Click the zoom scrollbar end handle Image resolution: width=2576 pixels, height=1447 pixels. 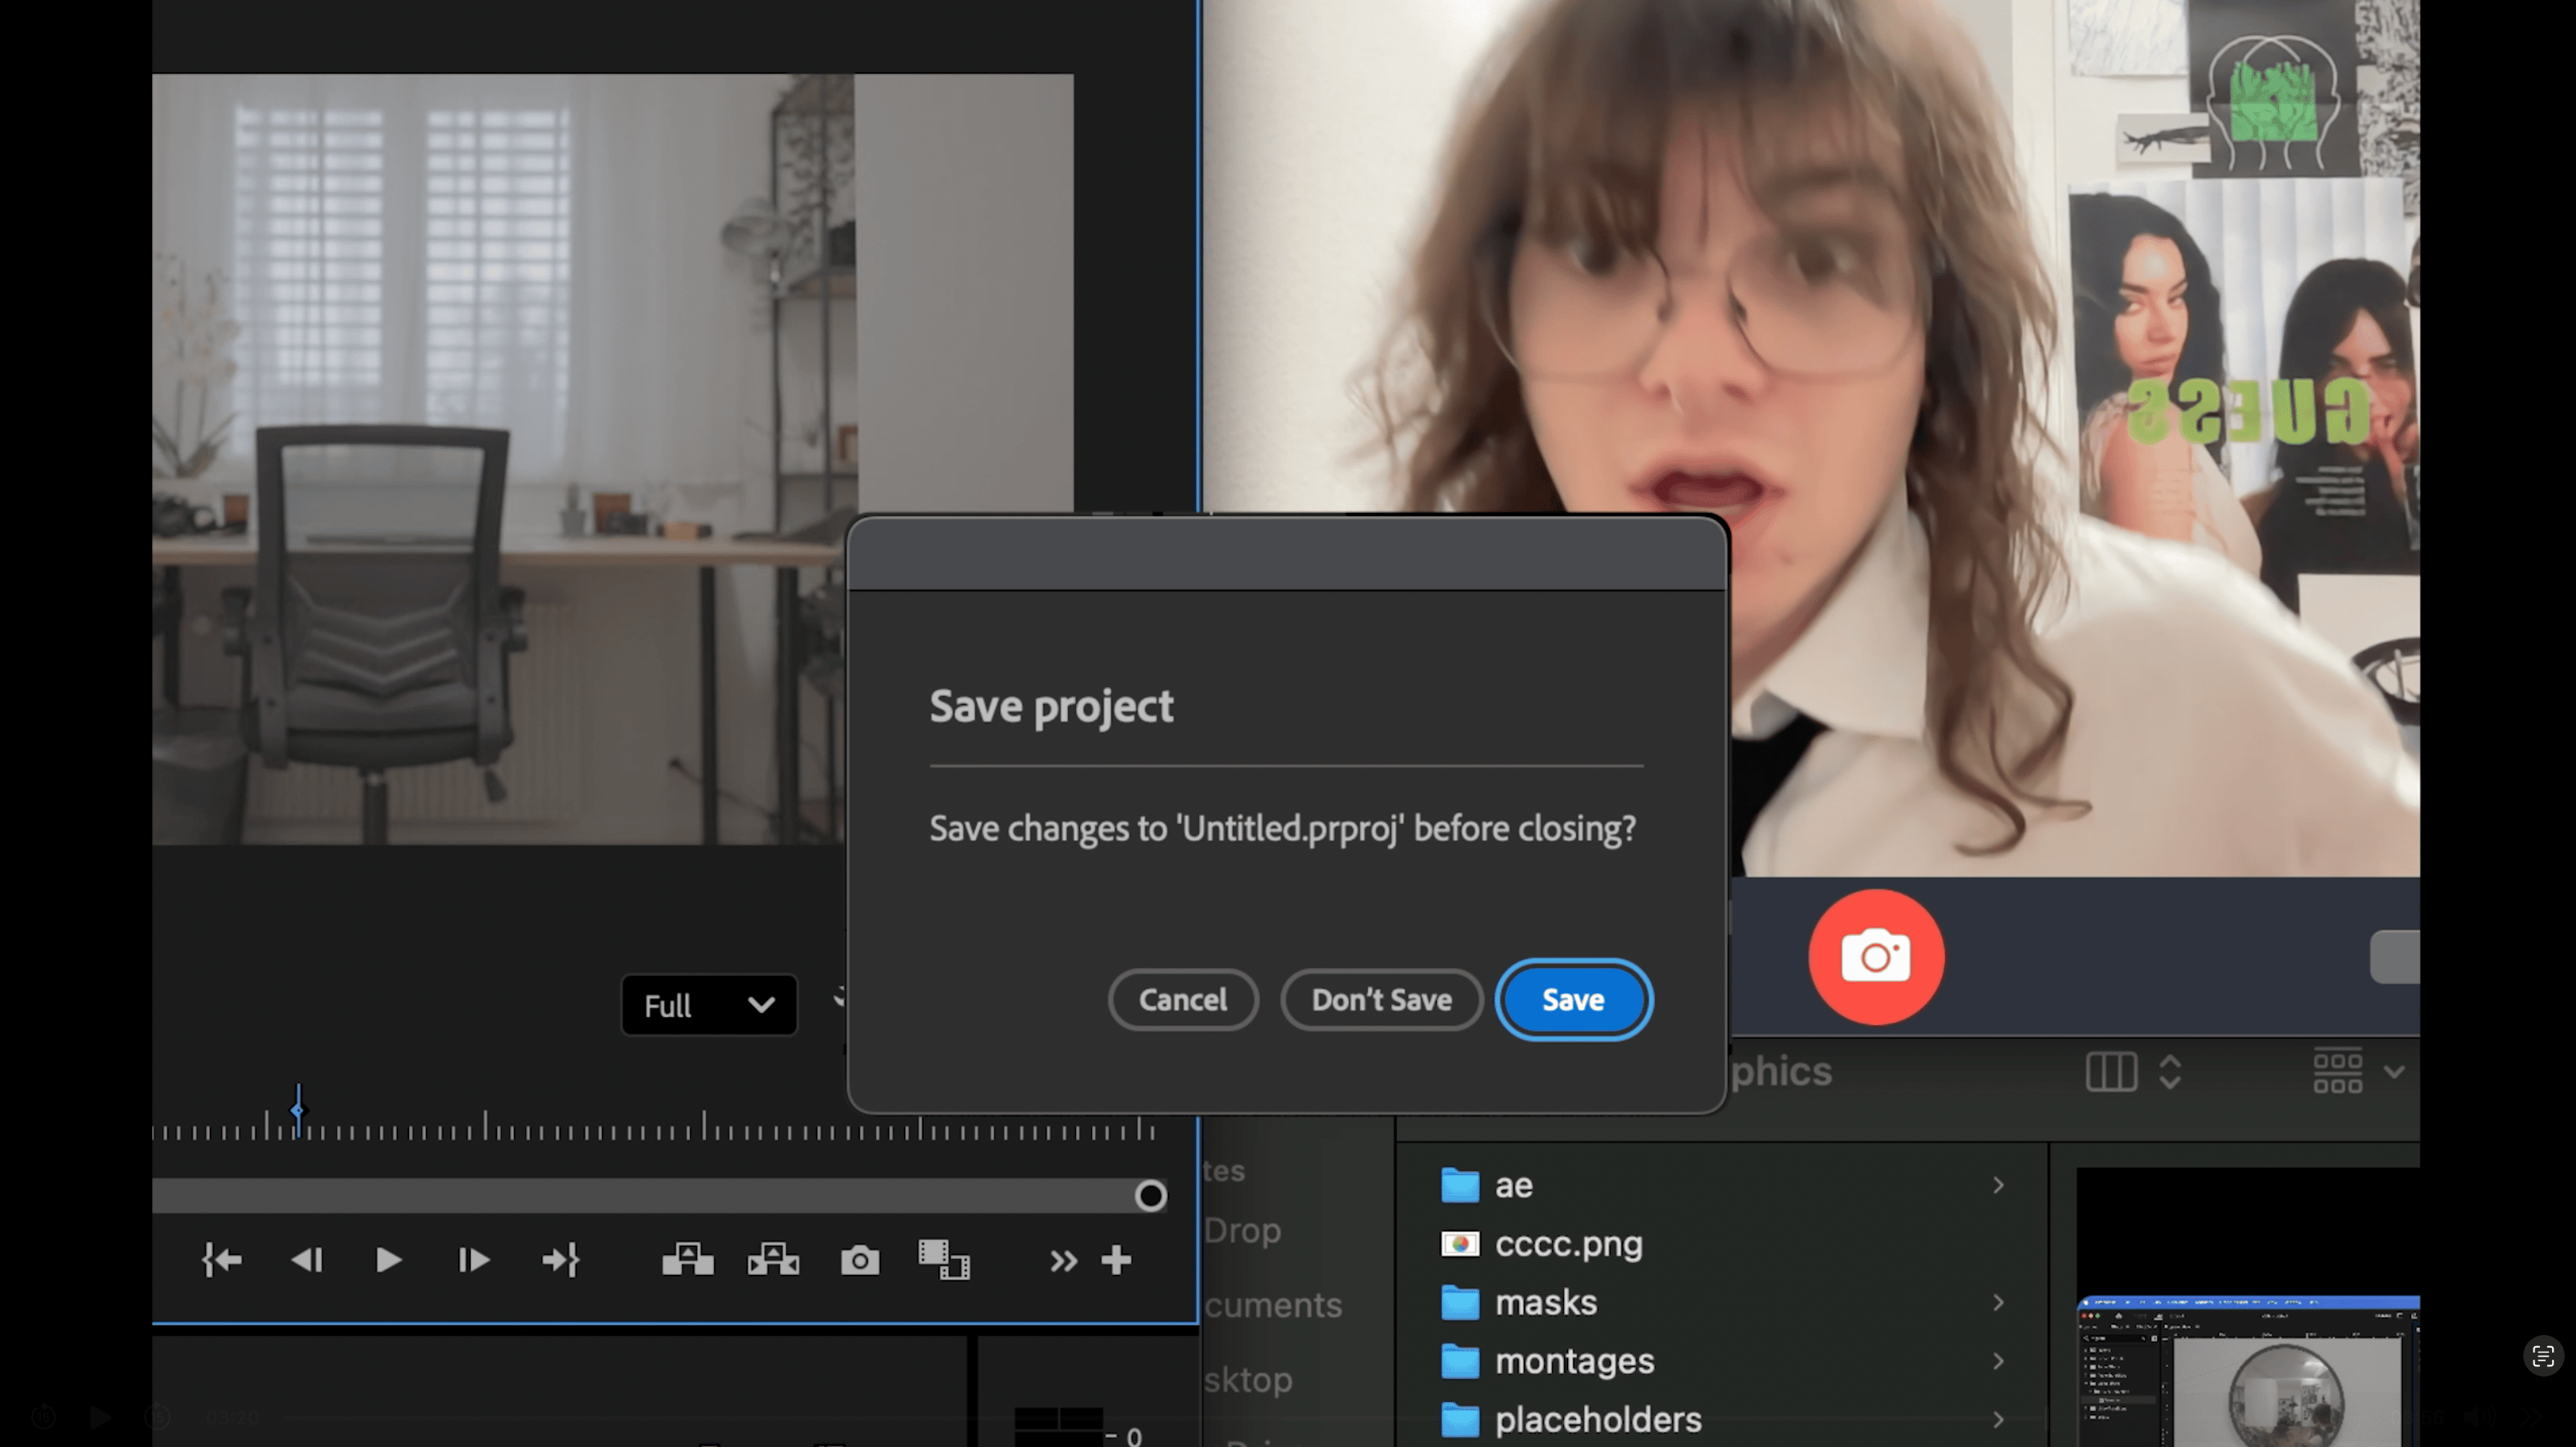1151,1195
